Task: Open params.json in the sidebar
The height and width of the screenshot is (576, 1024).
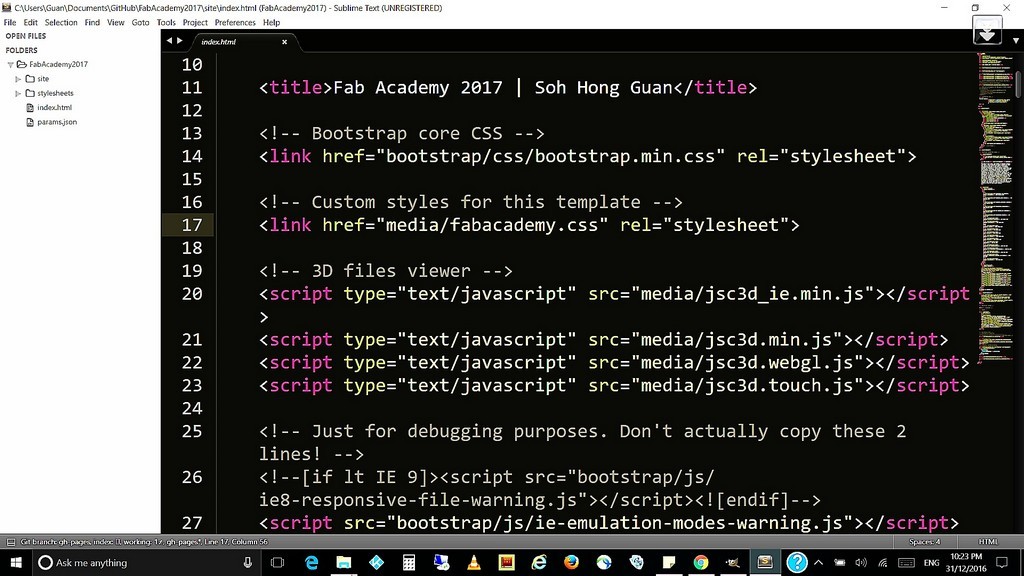Action: 57,122
